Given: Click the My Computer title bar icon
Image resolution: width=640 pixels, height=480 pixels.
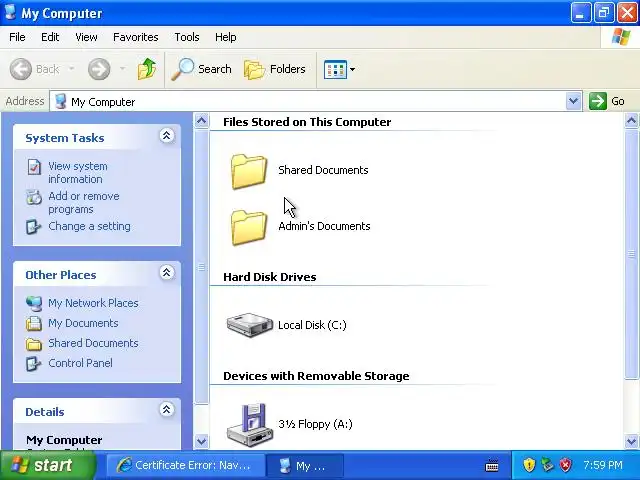Looking at the screenshot, I should (x=10, y=12).
